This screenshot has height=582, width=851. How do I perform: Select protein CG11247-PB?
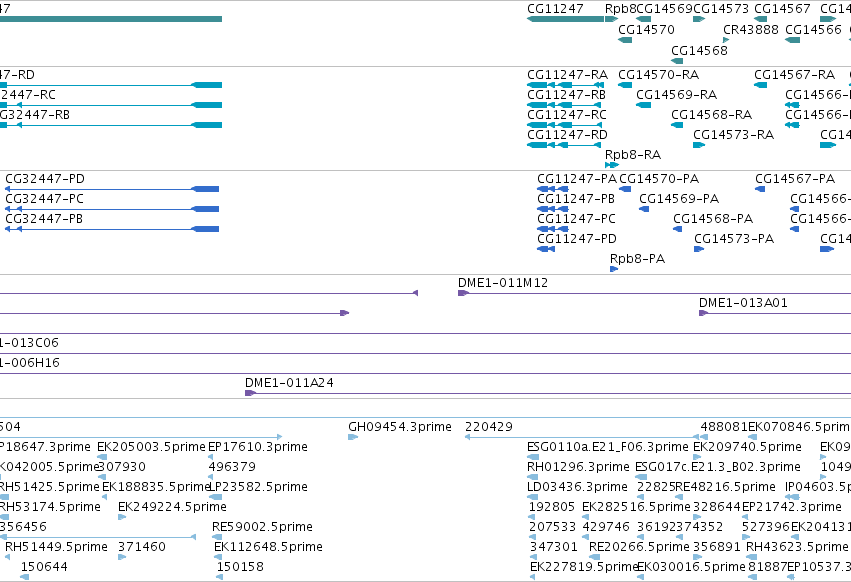(576, 199)
